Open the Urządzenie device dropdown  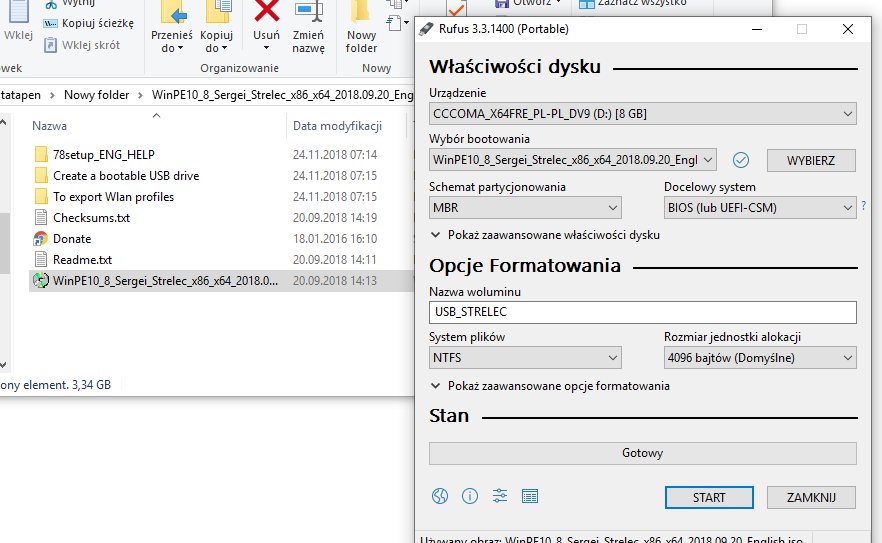click(x=642, y=114)
